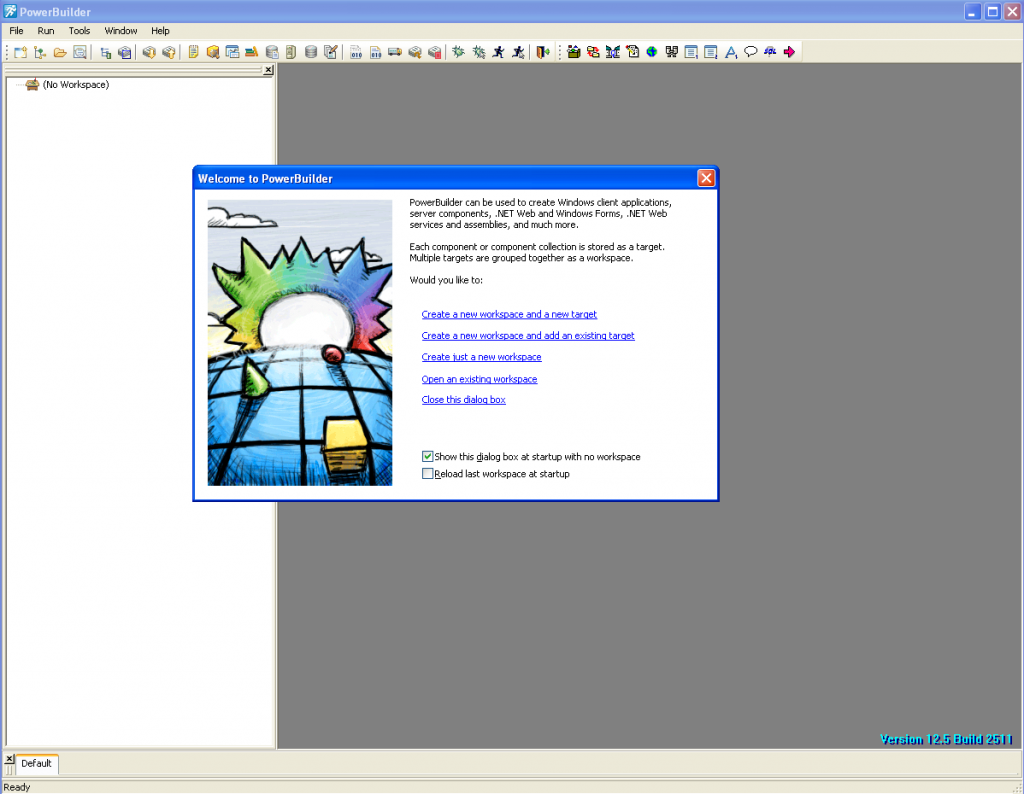Screen dimensions: 1024x794
Task: Open the To-Do List notepad icon
Action: click(x=193, y=52)
